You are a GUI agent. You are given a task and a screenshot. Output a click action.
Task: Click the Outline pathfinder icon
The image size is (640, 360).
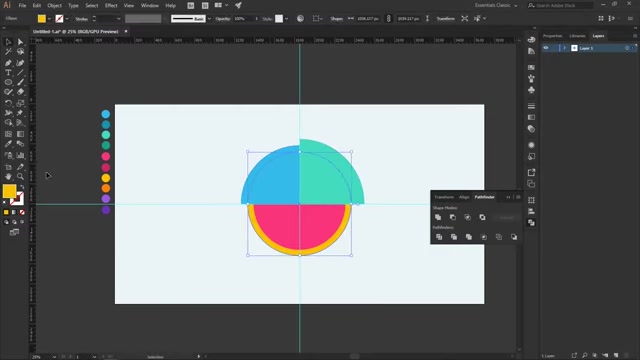coord(499,237)
